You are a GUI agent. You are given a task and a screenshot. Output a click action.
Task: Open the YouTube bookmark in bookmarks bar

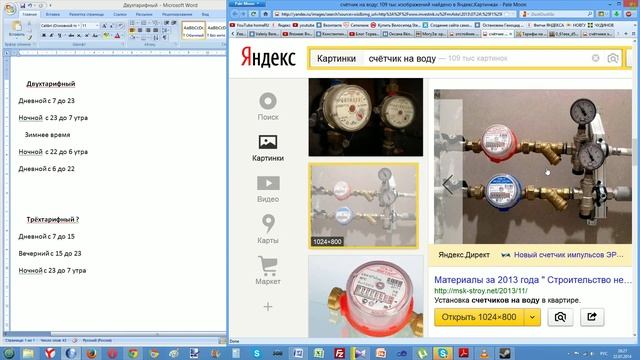tap(250, 25)
